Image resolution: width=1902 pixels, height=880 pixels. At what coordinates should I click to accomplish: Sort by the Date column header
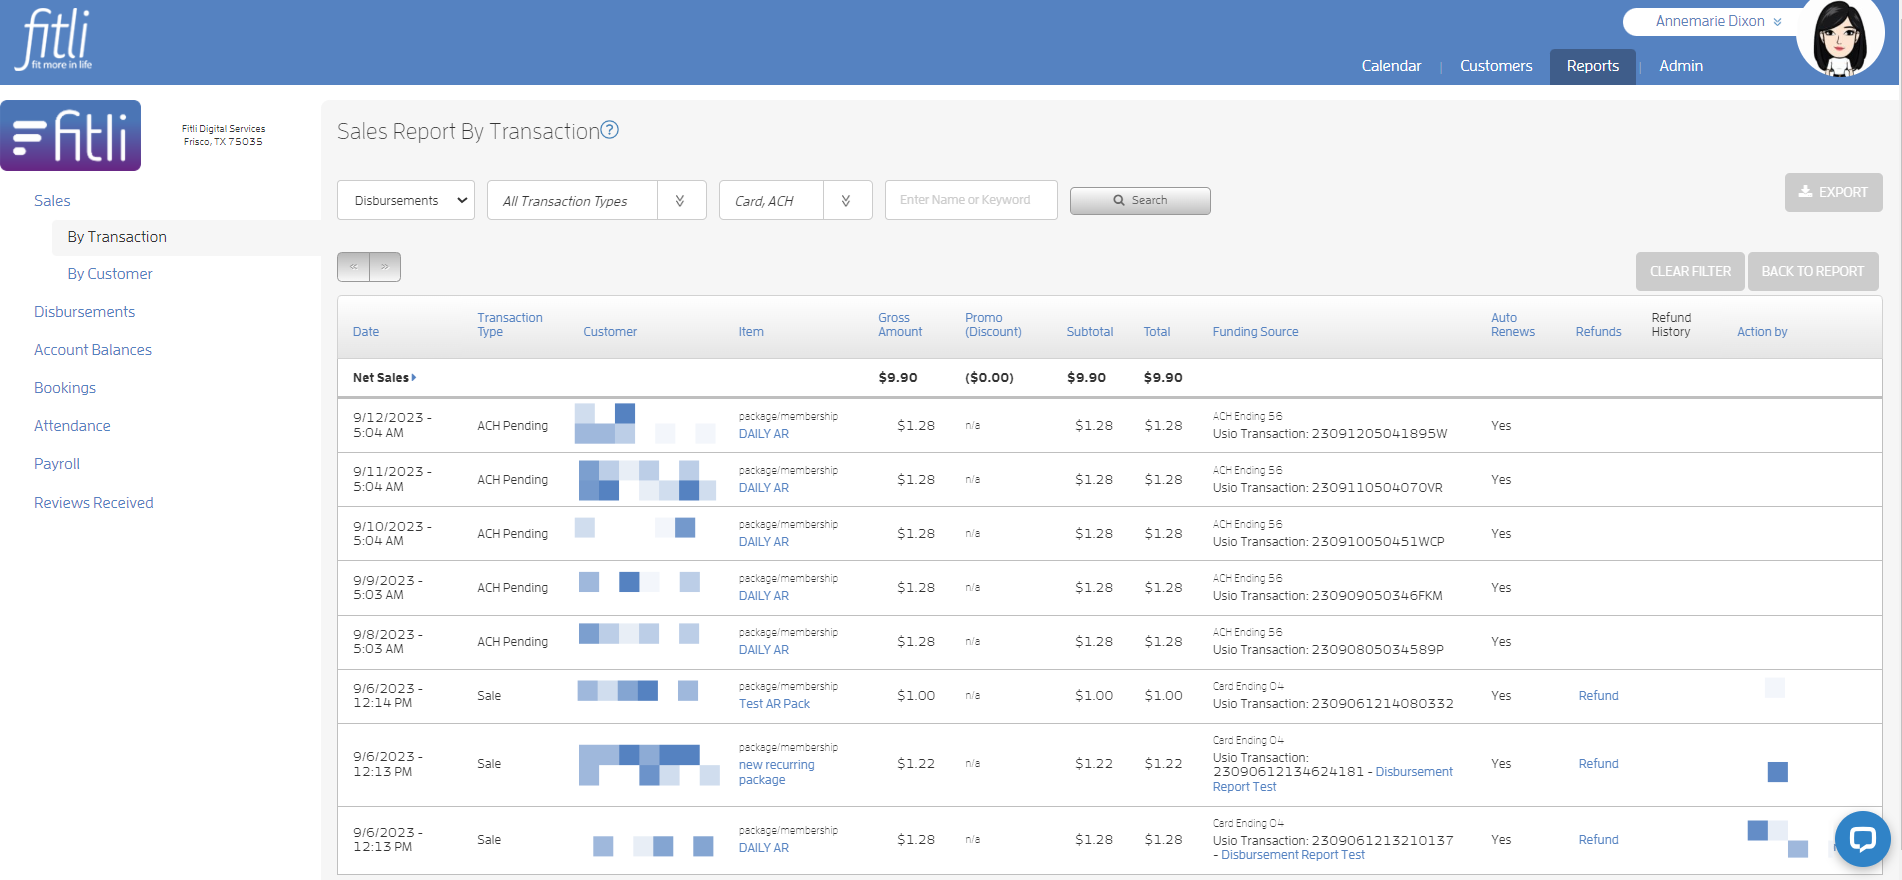366,332
